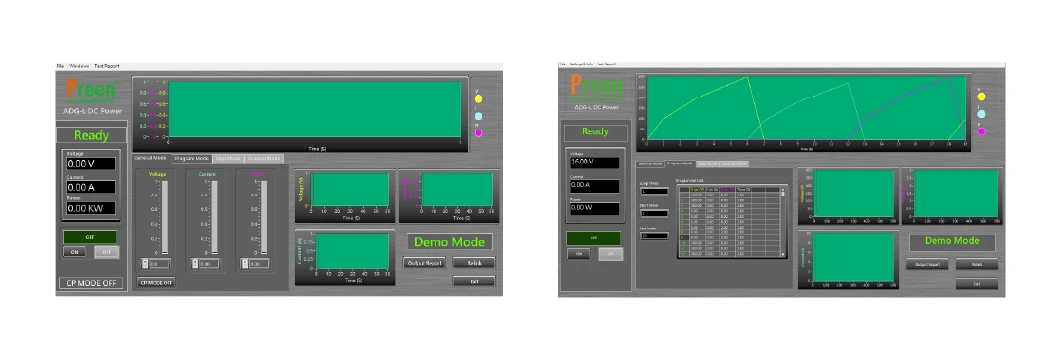Click green OFF indicator in left window
The width and height of the screenshot is (1061, 360).
point(90,237)
